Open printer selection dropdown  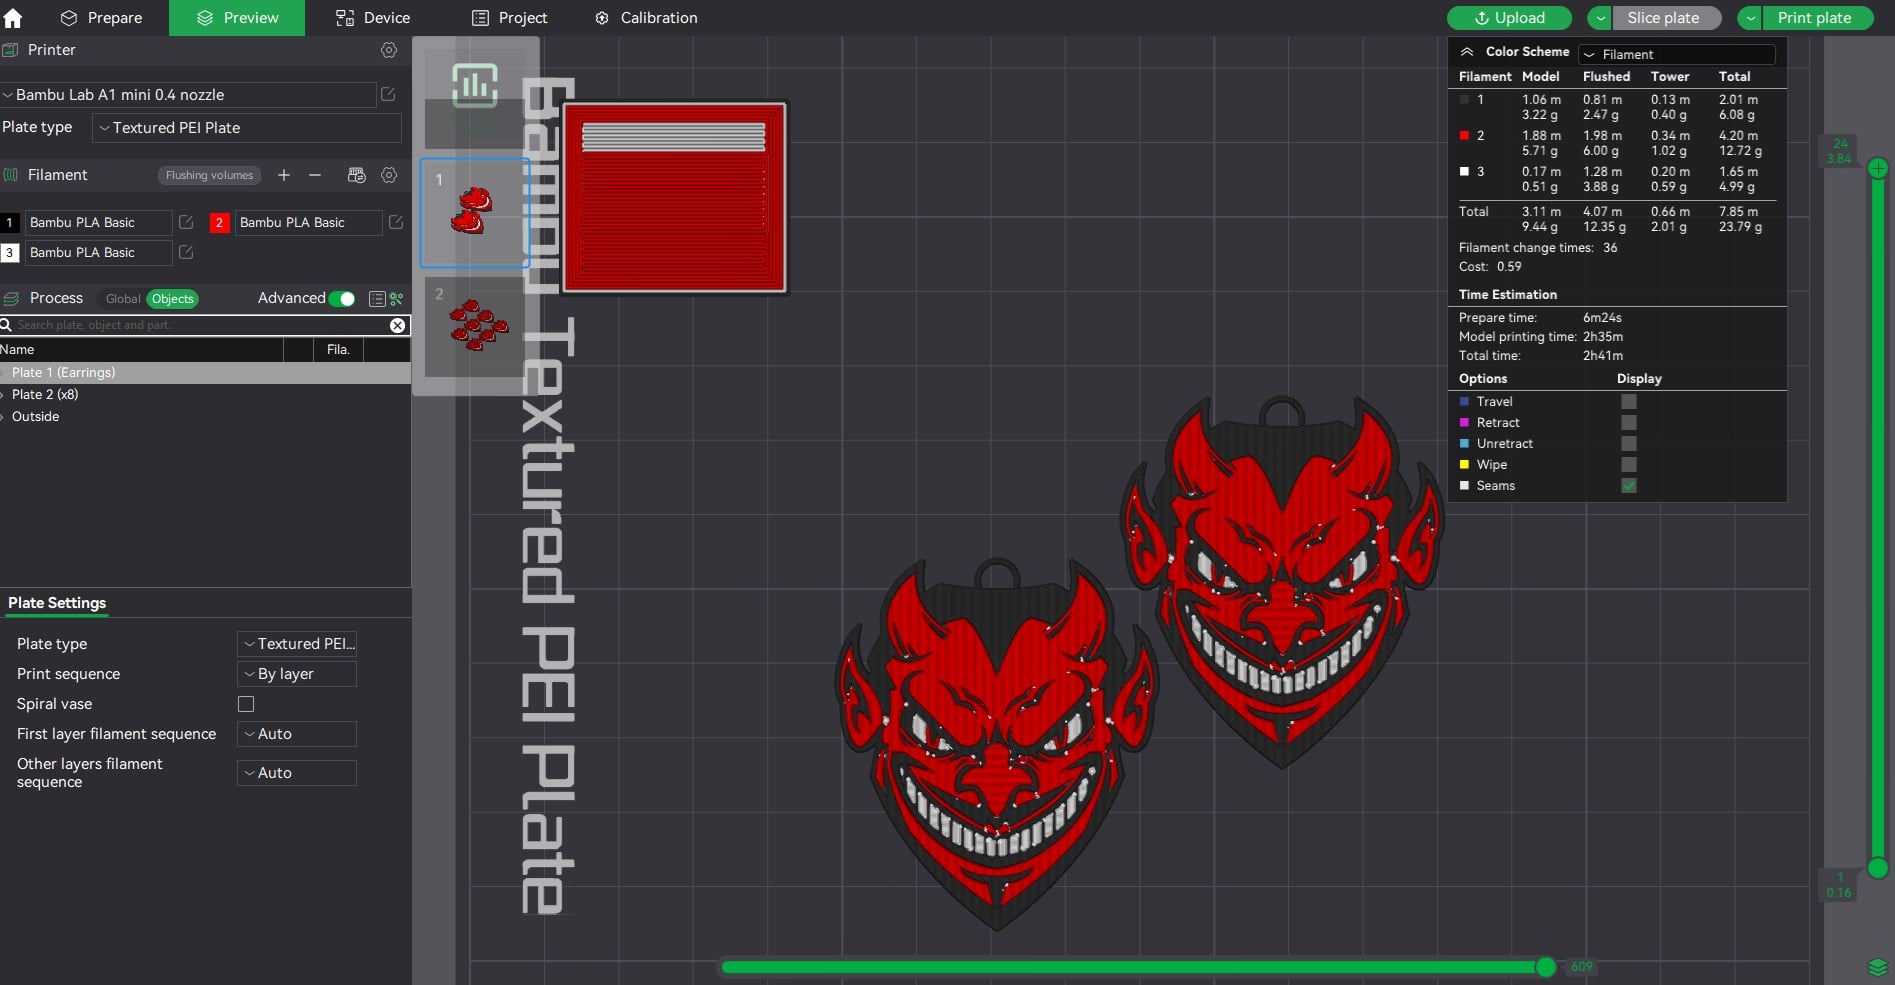[x=189, y=95]
